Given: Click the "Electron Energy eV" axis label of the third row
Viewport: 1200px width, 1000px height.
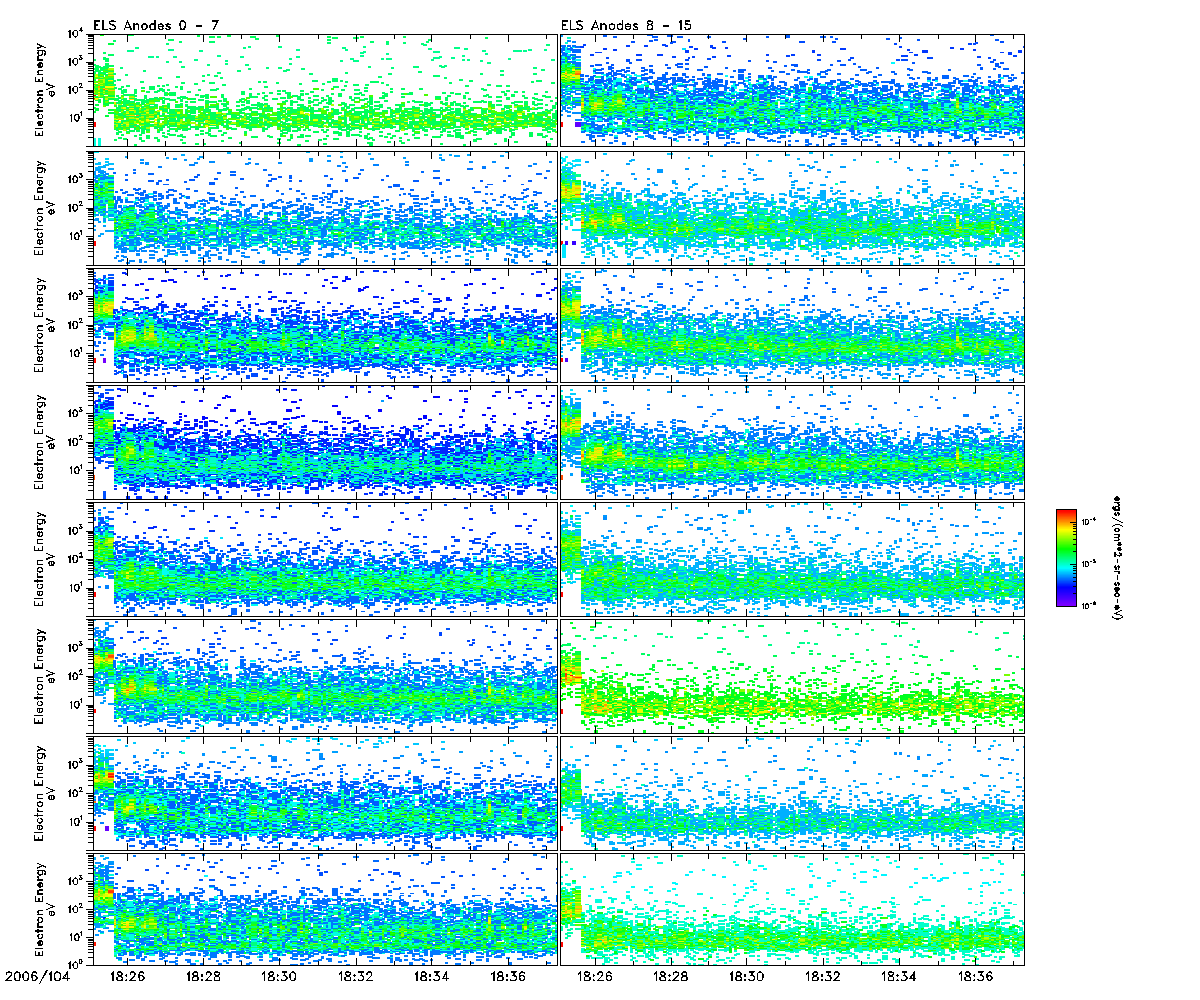Looking at the screenshot, I should coord(46,324).
